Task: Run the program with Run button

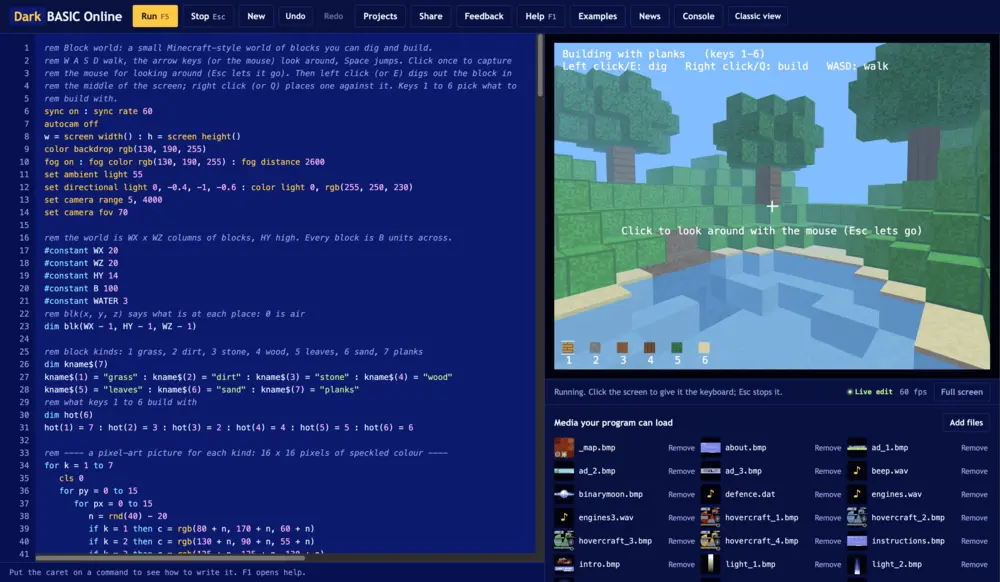Action: [x=155, y=16]
